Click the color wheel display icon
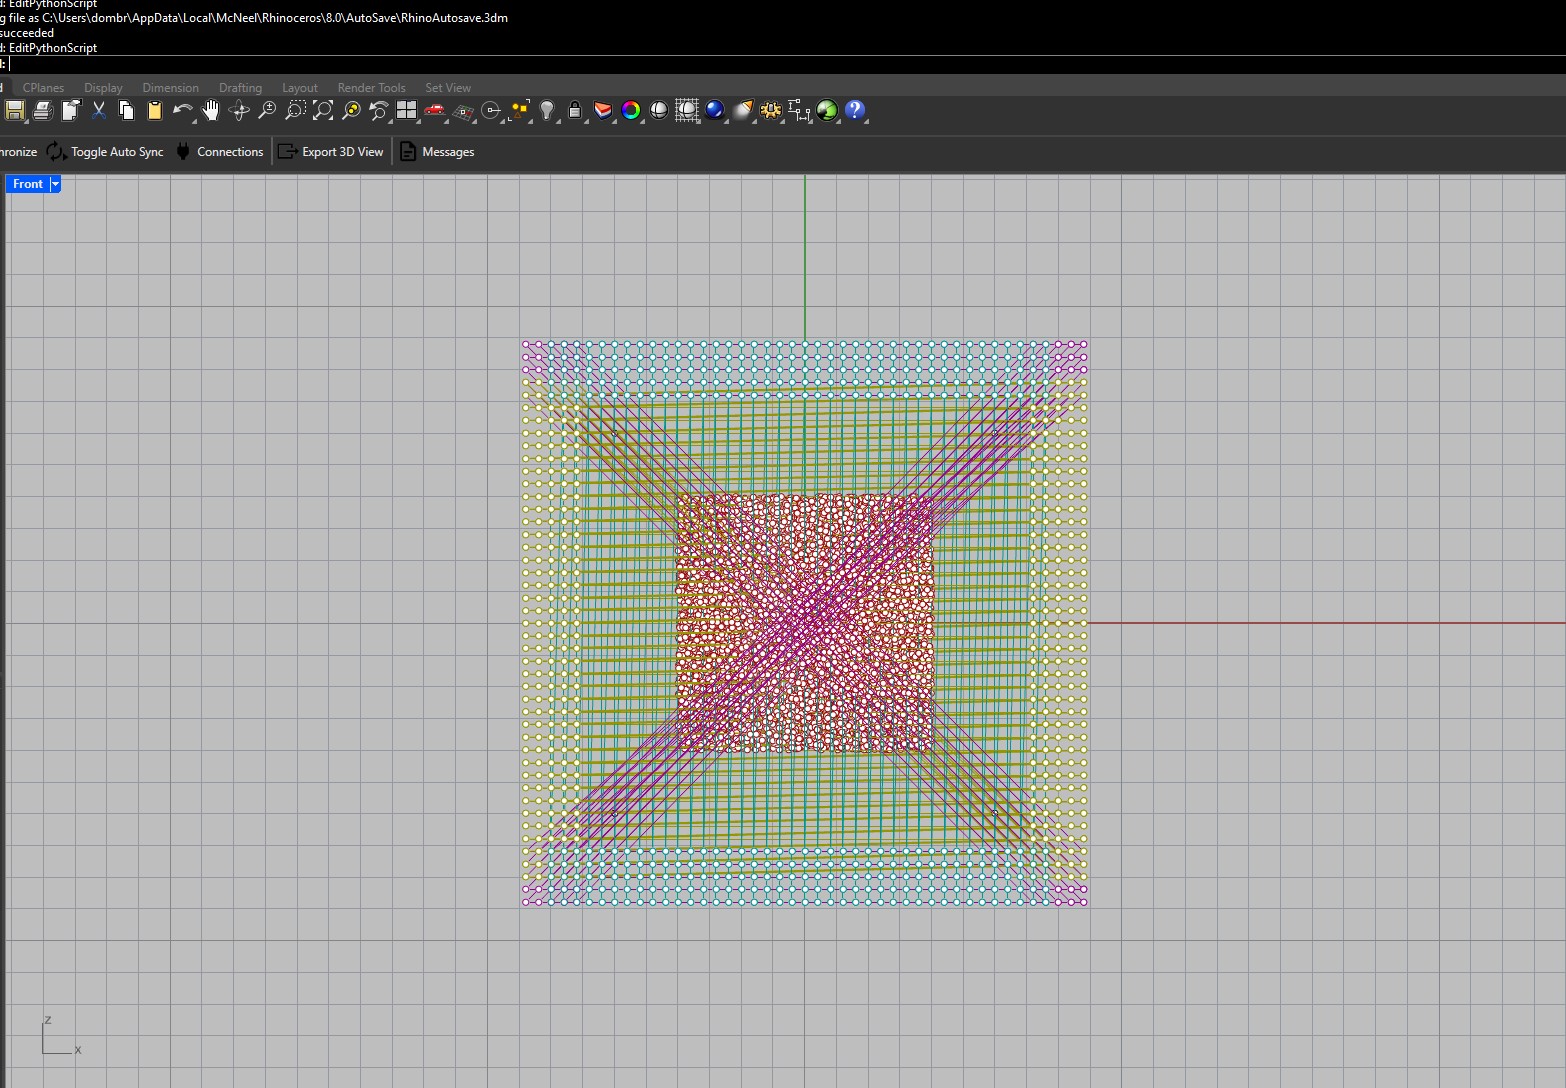1566x1088 pixels. click(x=630, y=111)
